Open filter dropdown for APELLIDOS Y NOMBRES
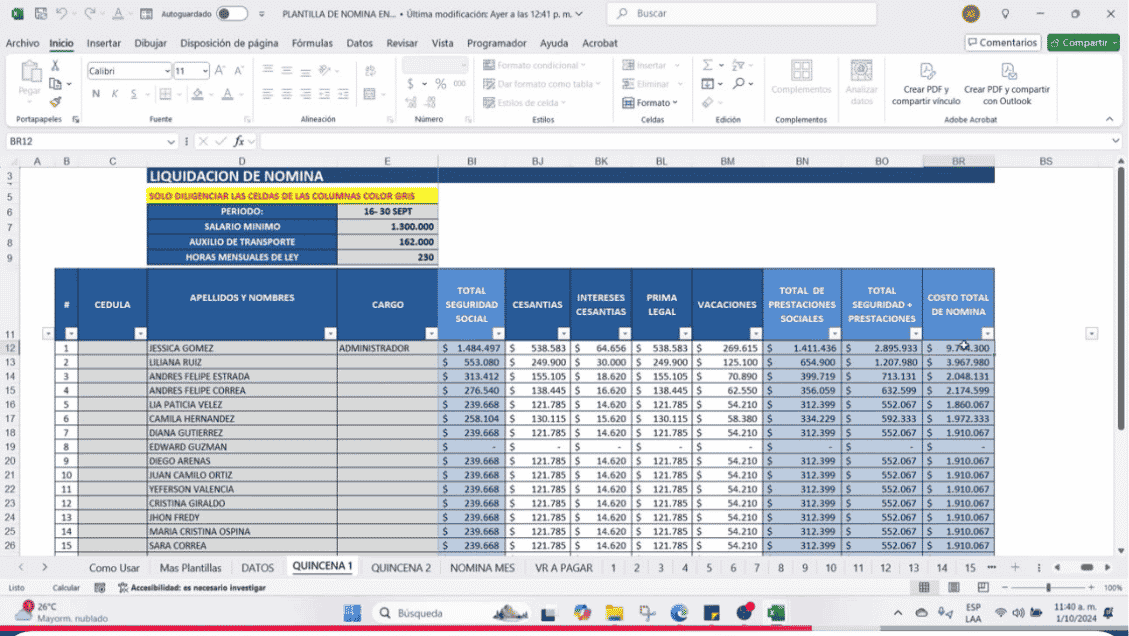Viewport: 1129px width, 636px height. [330, 333]
